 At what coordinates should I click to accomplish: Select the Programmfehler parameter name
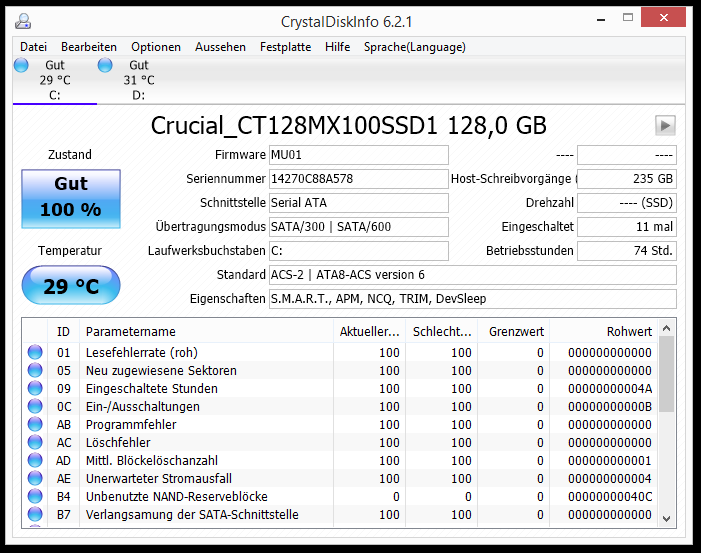131,424
